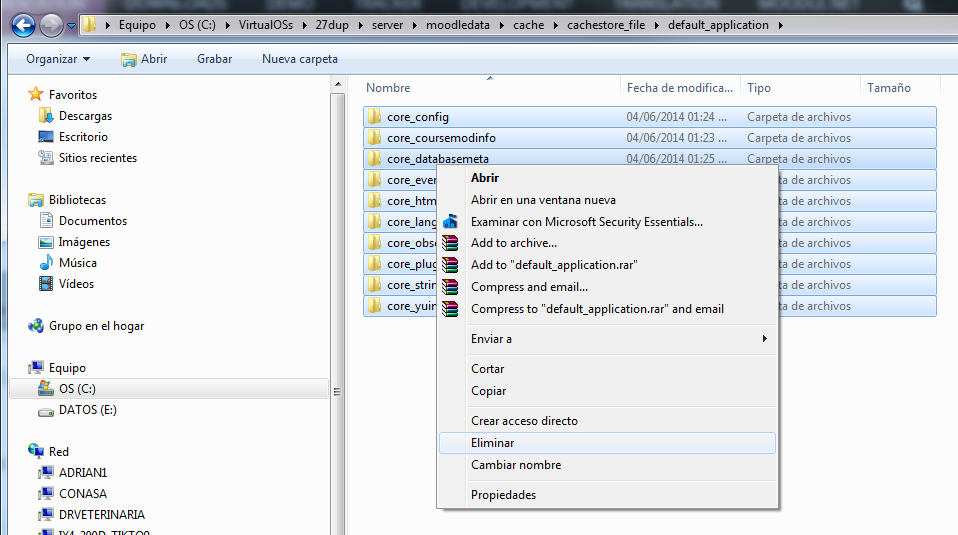Click the DATOS (E:) drive icon

click(46, 410)
